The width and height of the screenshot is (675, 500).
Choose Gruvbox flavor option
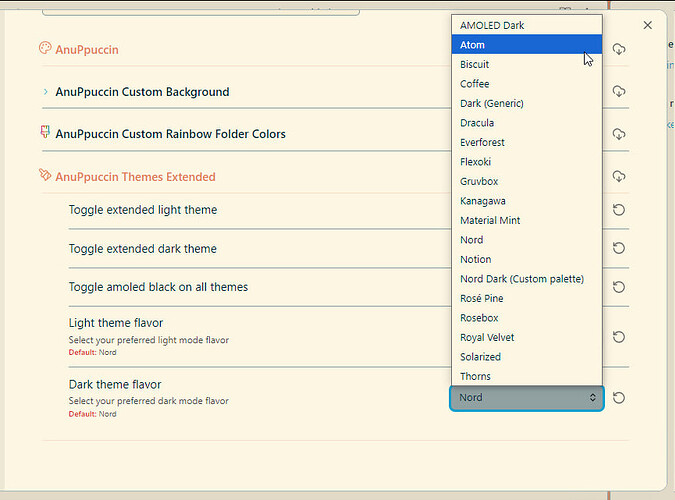[x=526, y=181]
